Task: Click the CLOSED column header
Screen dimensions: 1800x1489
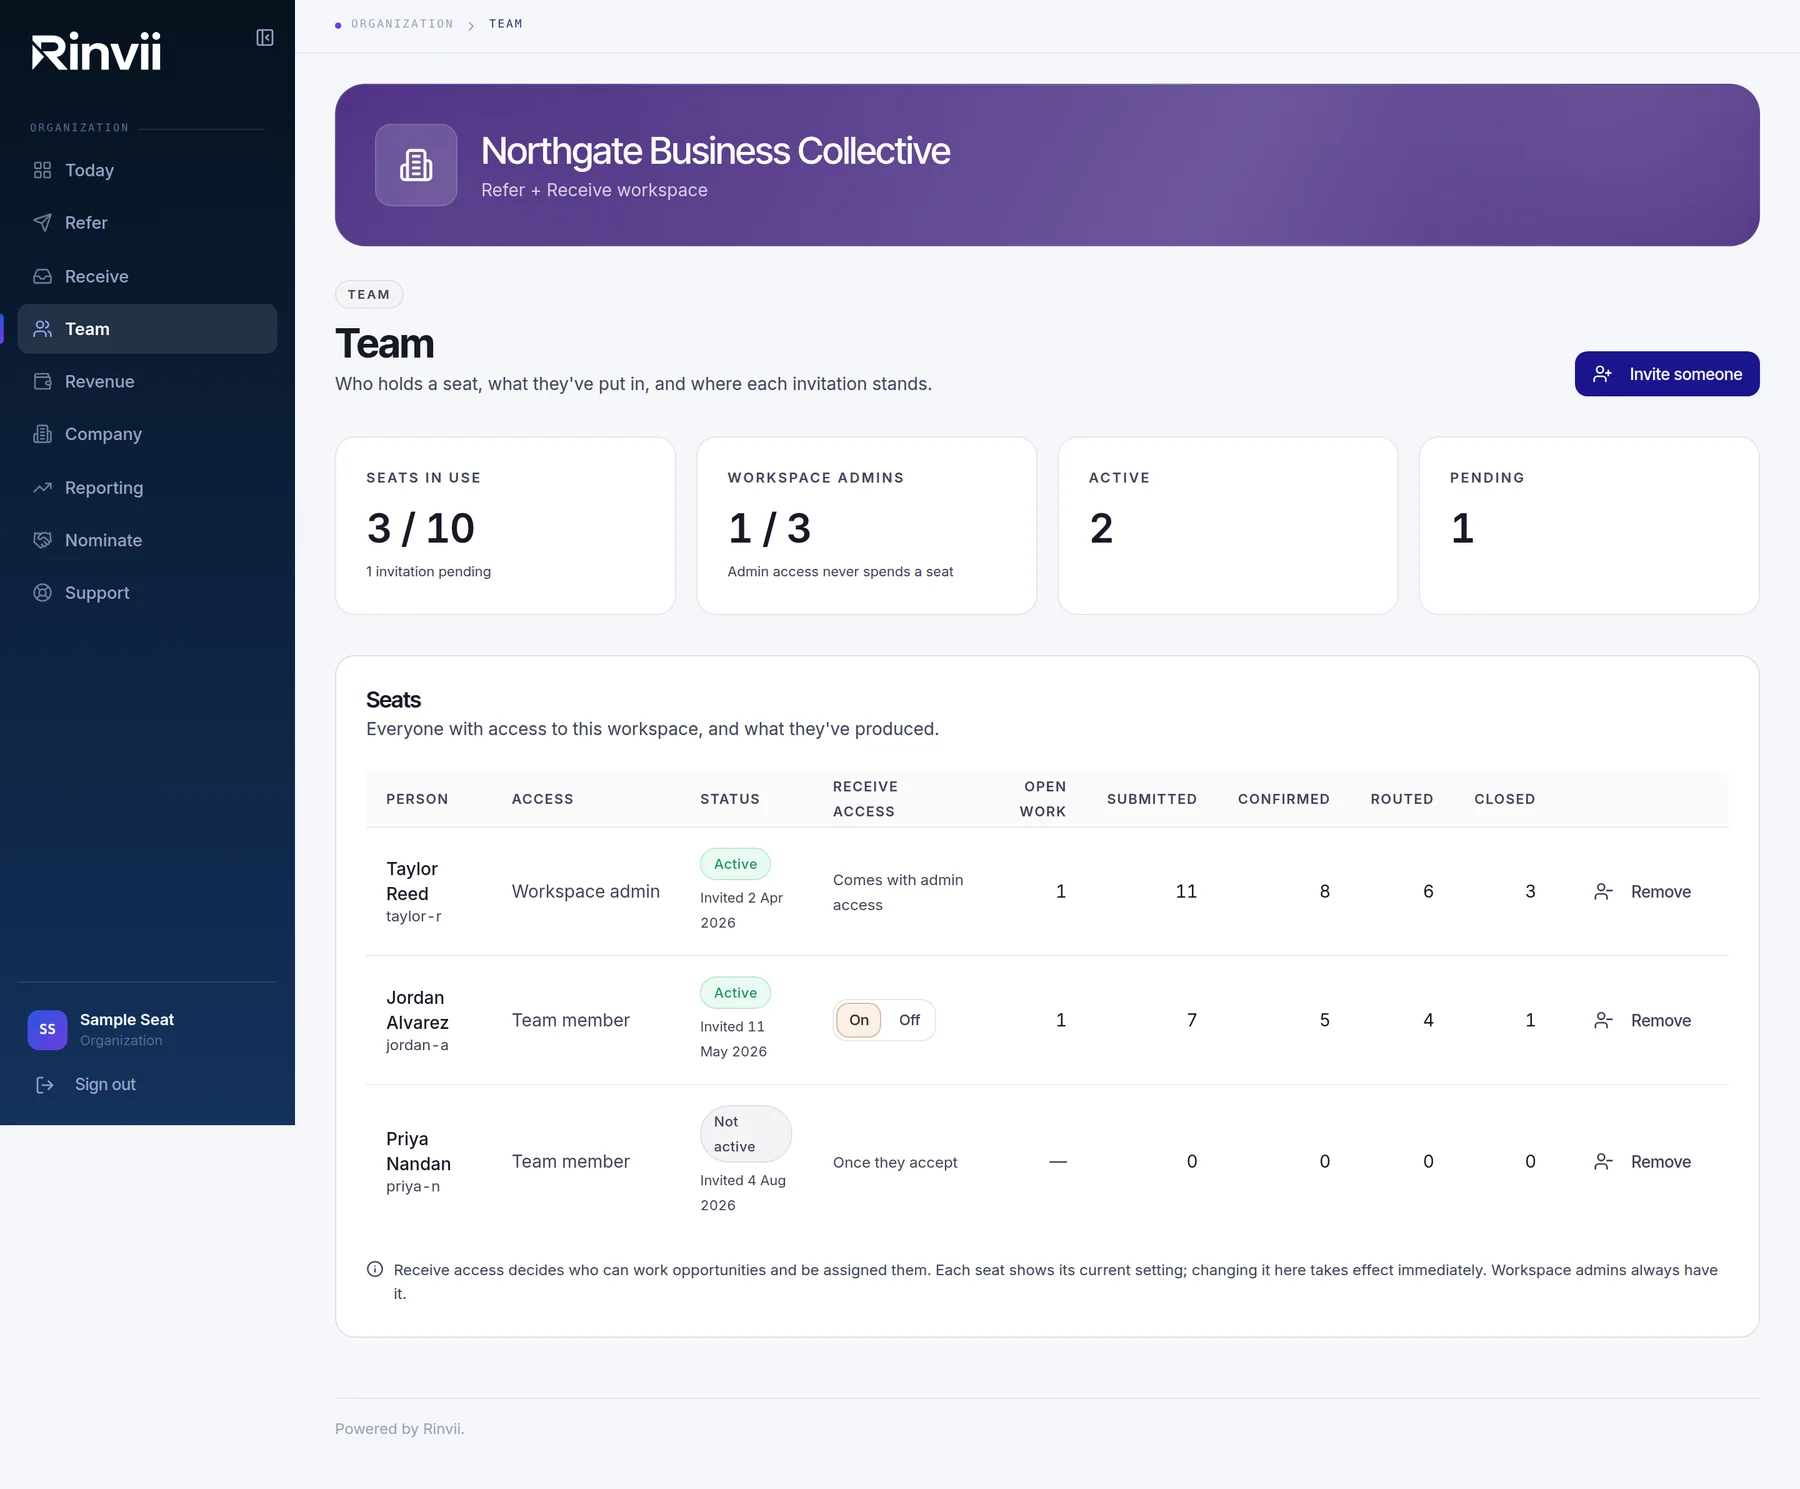Action: [x=1505, y=799]
